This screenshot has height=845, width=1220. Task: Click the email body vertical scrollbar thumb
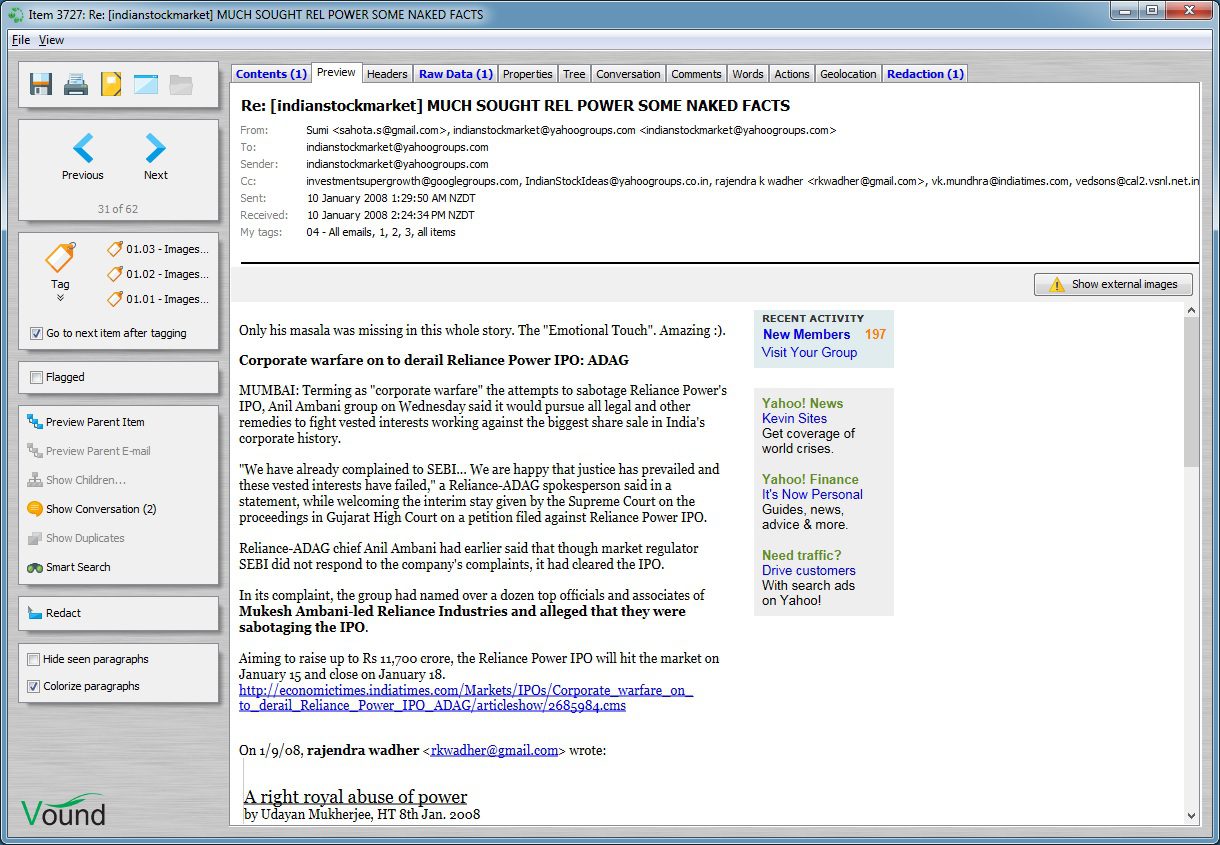pos(1190,390)
